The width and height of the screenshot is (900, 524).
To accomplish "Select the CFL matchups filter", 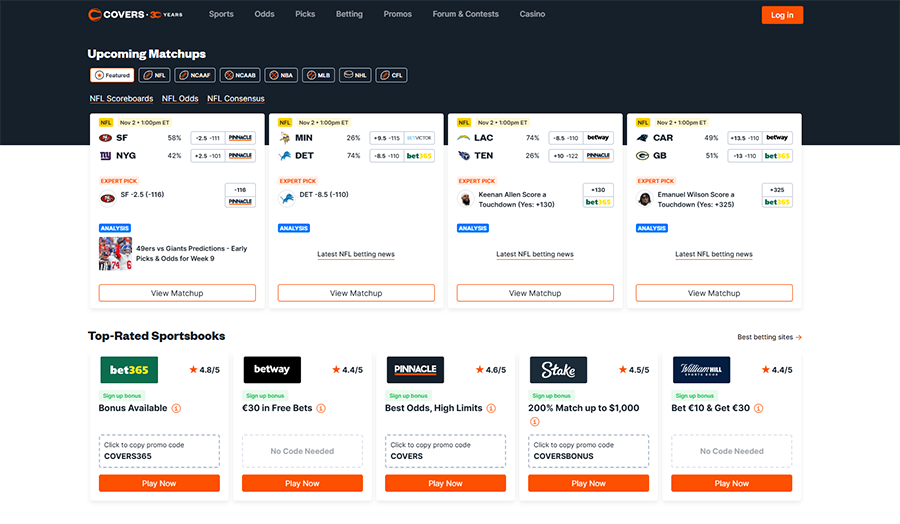I will (x=391, y=75).
